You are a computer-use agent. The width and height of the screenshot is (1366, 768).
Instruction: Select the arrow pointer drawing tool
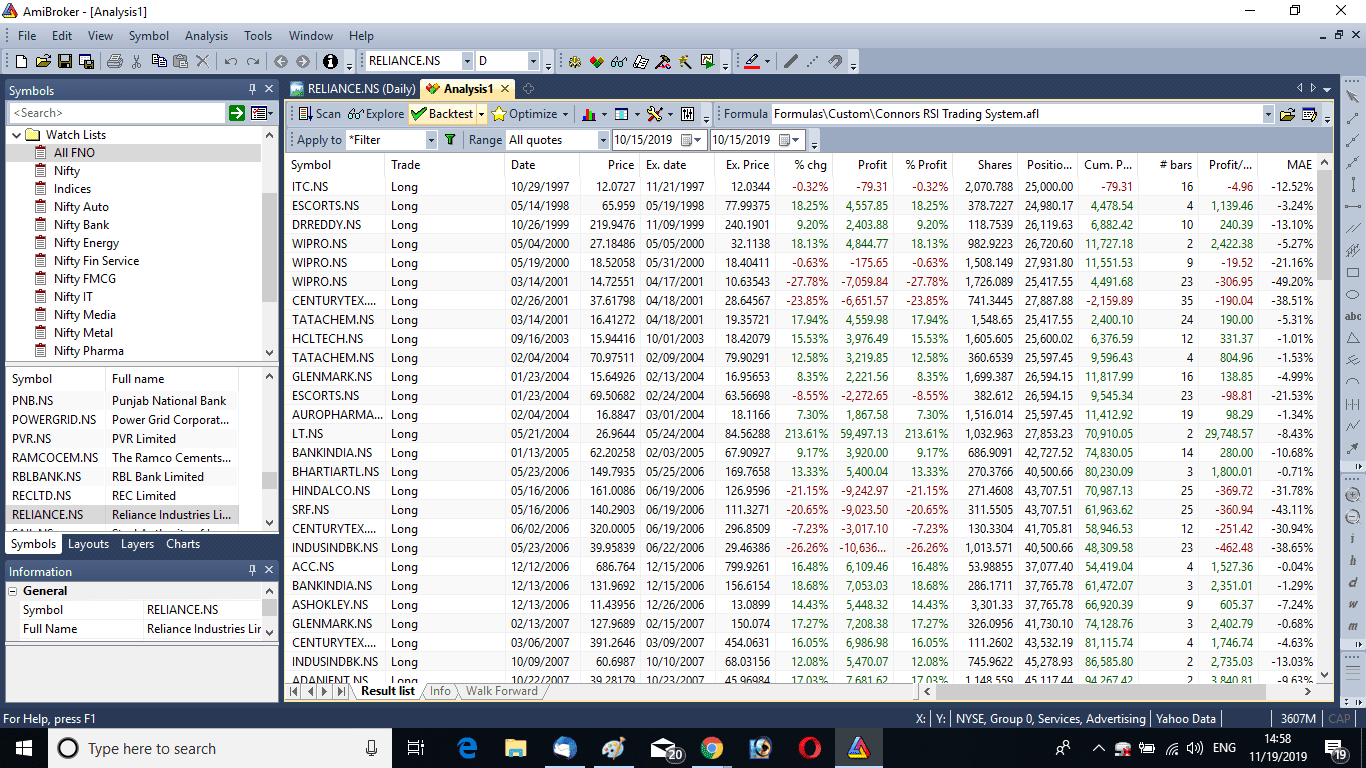(1353, 96)
